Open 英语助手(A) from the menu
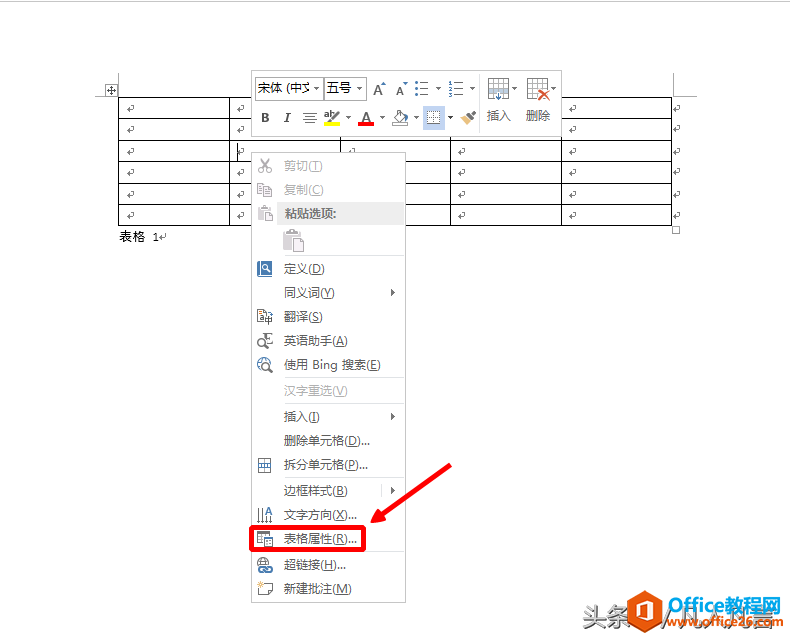790x639 pixels. 328,341
